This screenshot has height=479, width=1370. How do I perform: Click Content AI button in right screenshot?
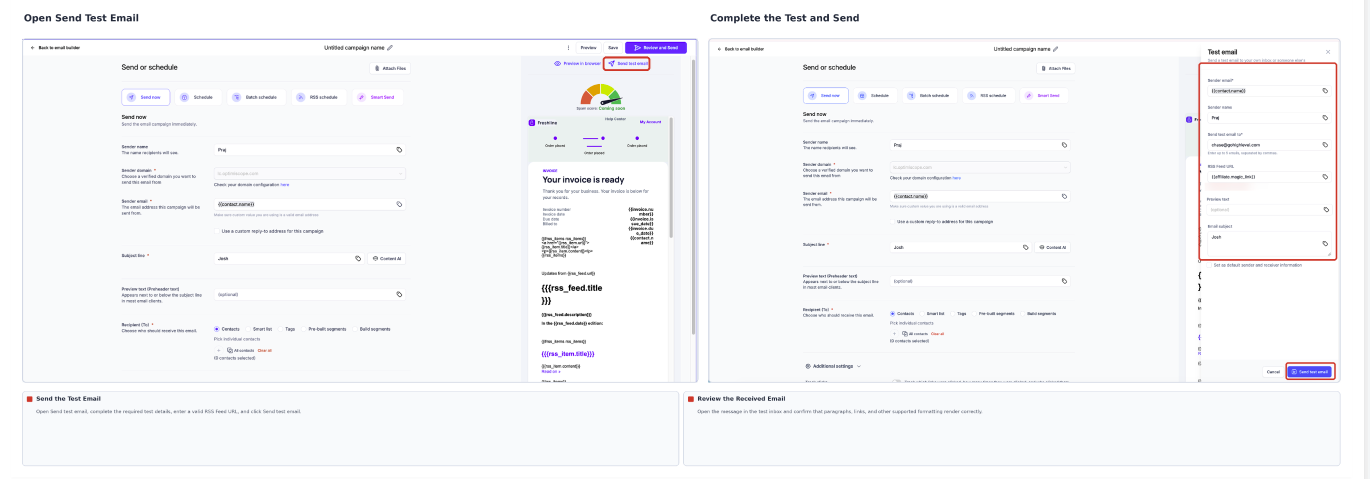point(1054,247)
